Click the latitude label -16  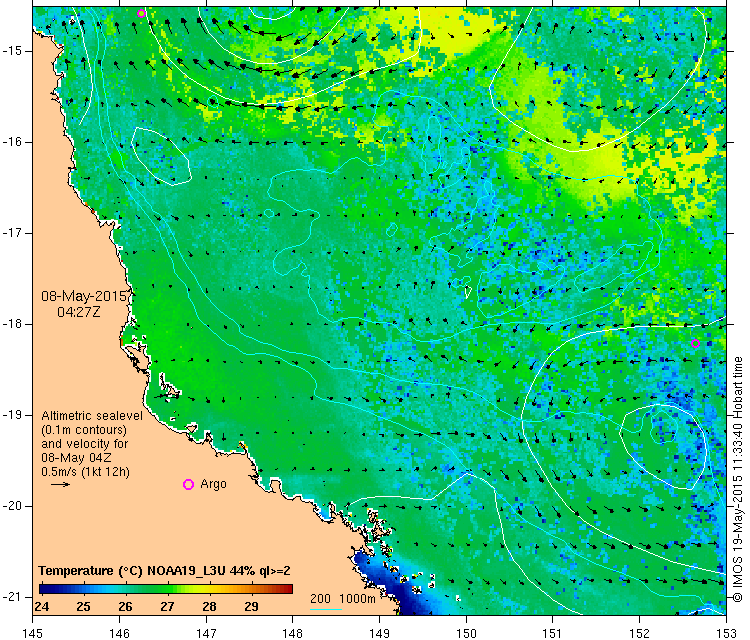click(x=12, y=142)
